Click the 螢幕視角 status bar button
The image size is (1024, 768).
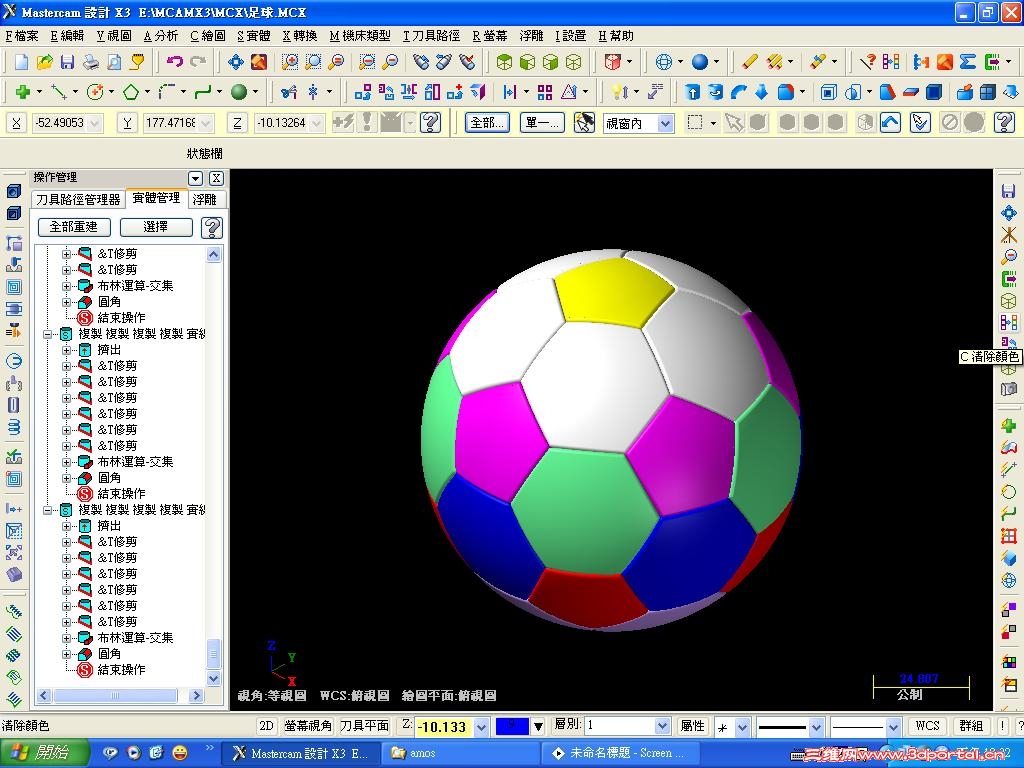pos(308,726)
